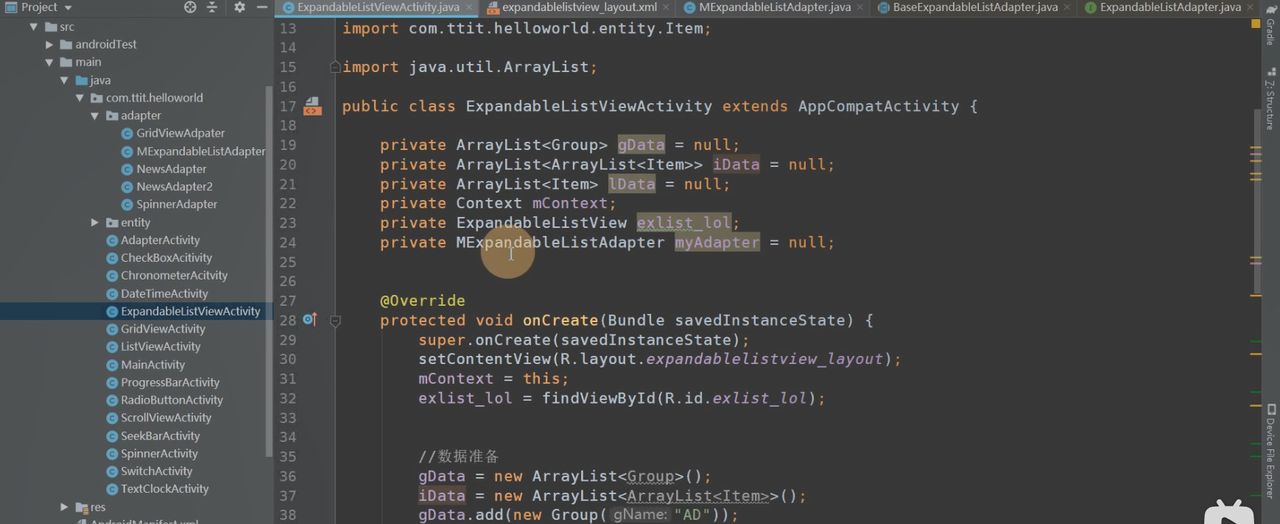
Task: Click the collapse all icon in Project panel header
Action: [213, 7]
